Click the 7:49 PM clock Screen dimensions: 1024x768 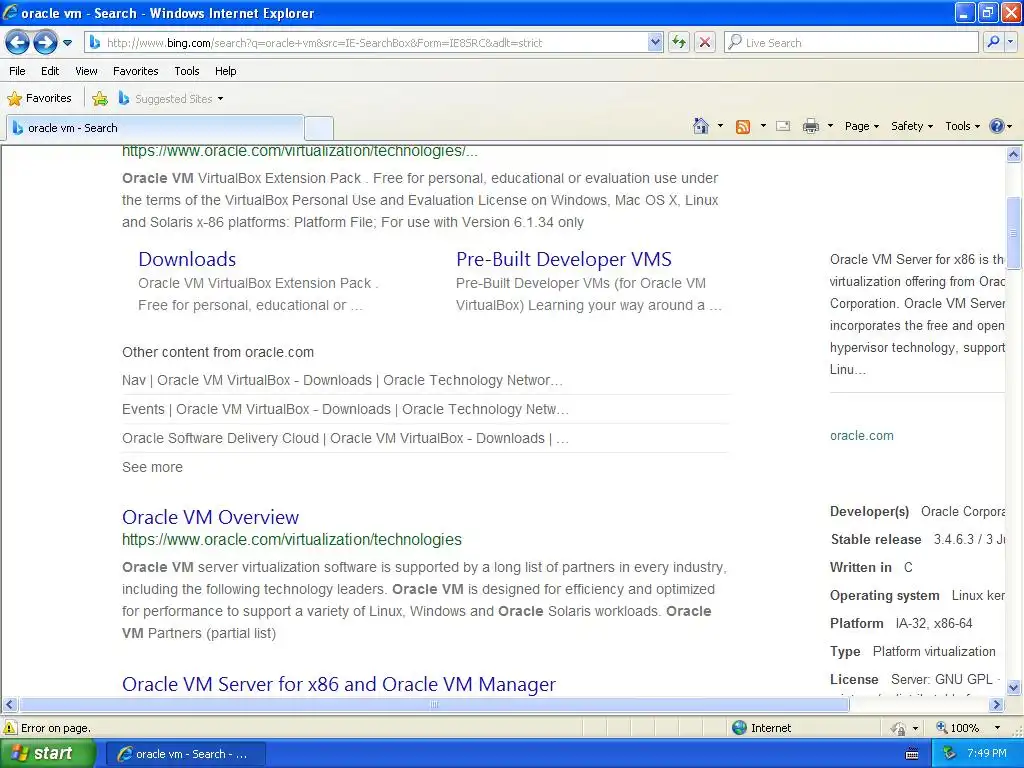tap(987, 754)
